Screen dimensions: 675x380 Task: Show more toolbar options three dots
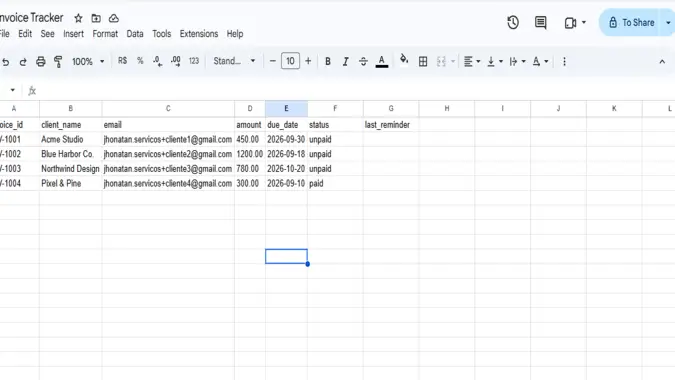point(564,62)
